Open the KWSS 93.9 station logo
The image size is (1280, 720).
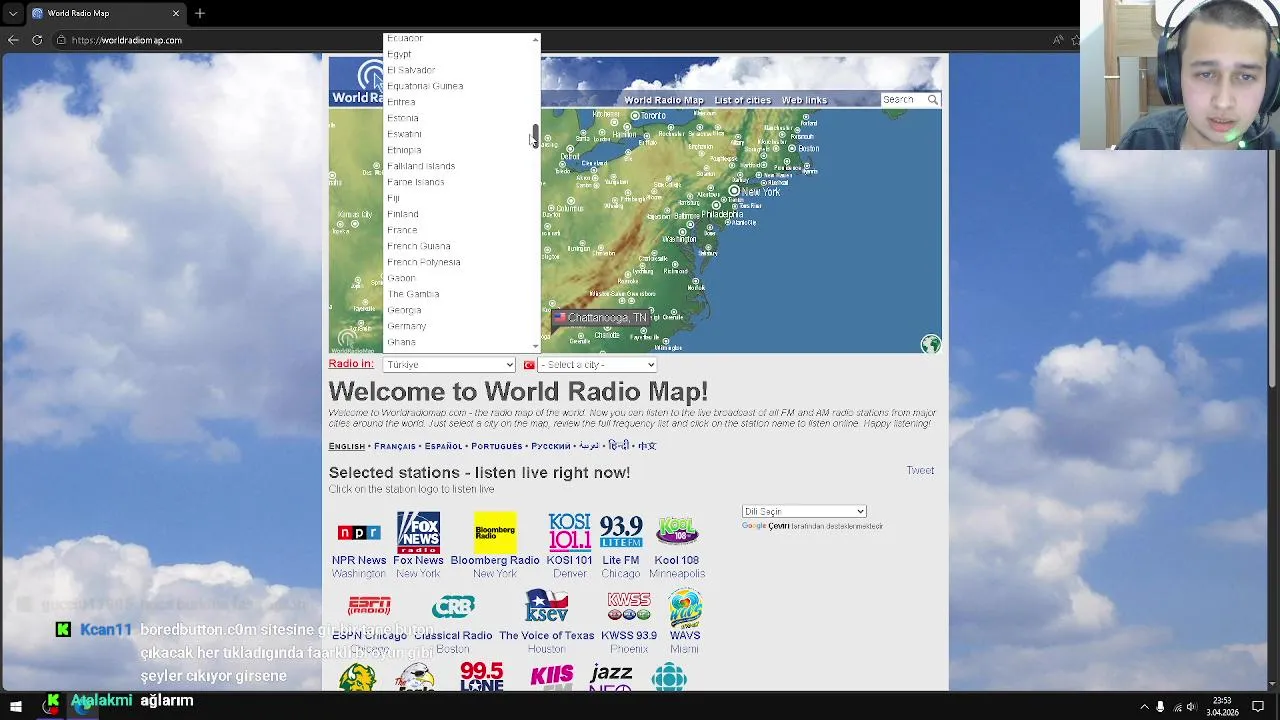click(x=629, y=606)
